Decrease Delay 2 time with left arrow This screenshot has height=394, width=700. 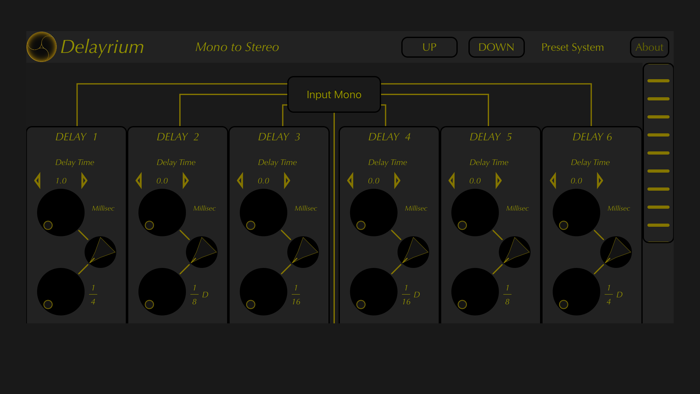click(139, 181)
